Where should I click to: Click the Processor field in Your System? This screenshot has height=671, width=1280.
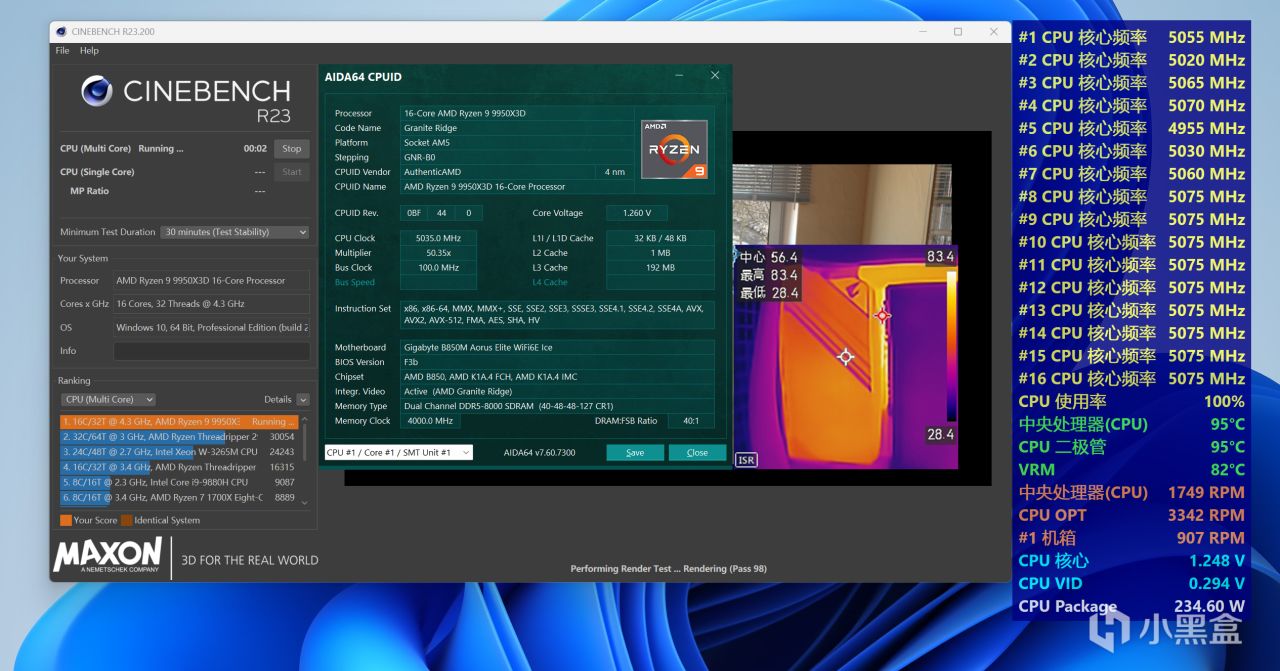[211, 281]
